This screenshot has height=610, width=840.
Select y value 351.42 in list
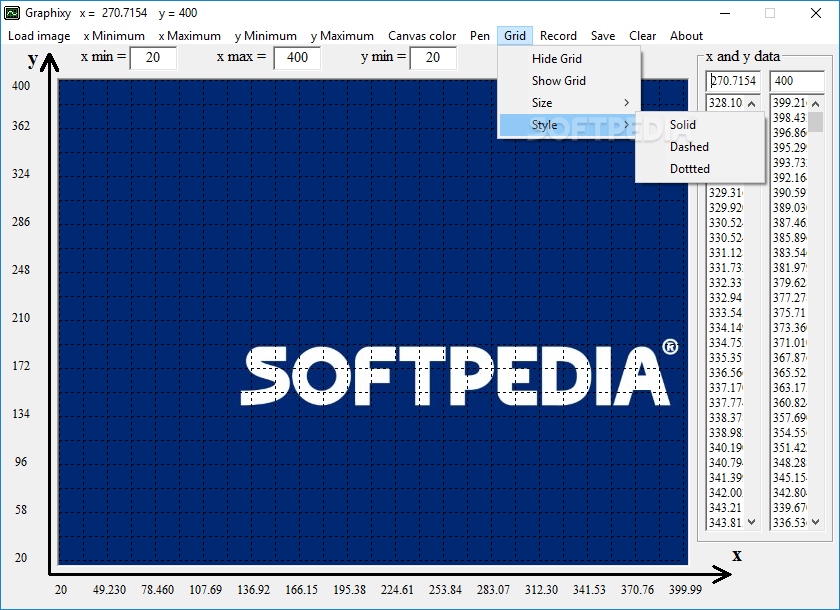(790, 448)
